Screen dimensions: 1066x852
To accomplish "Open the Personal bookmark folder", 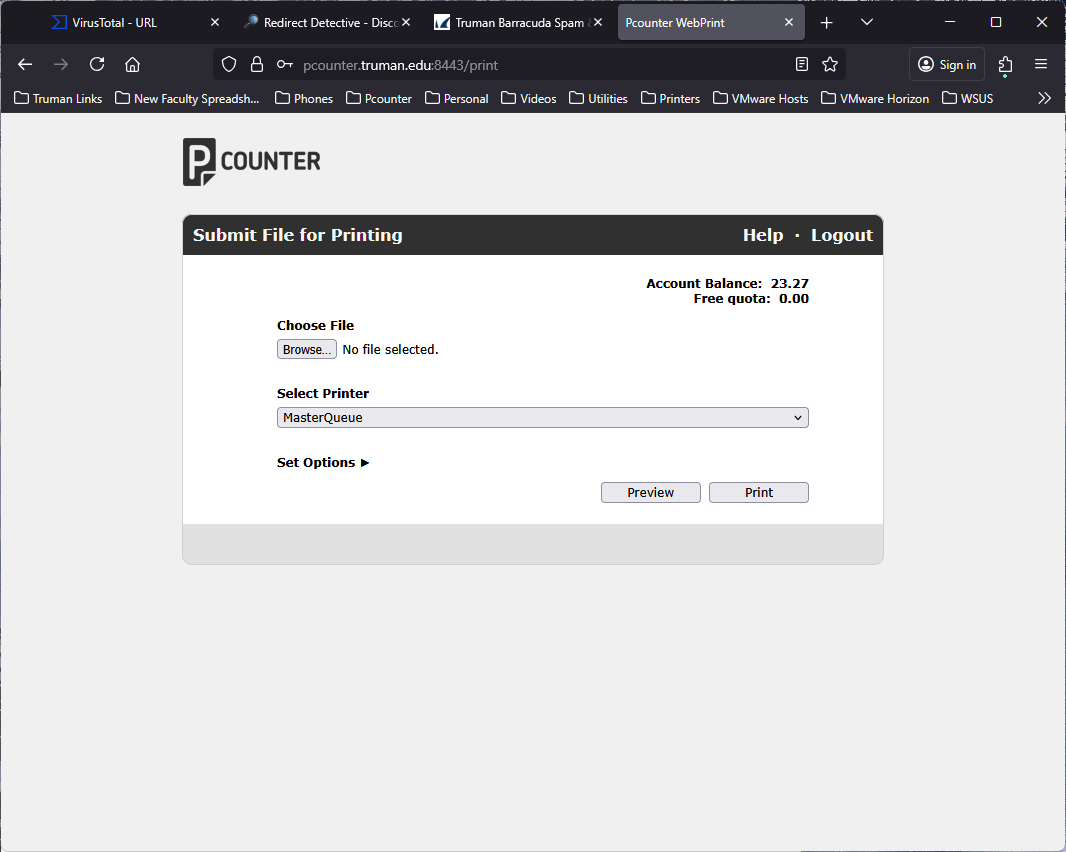I will pos(457,99).
